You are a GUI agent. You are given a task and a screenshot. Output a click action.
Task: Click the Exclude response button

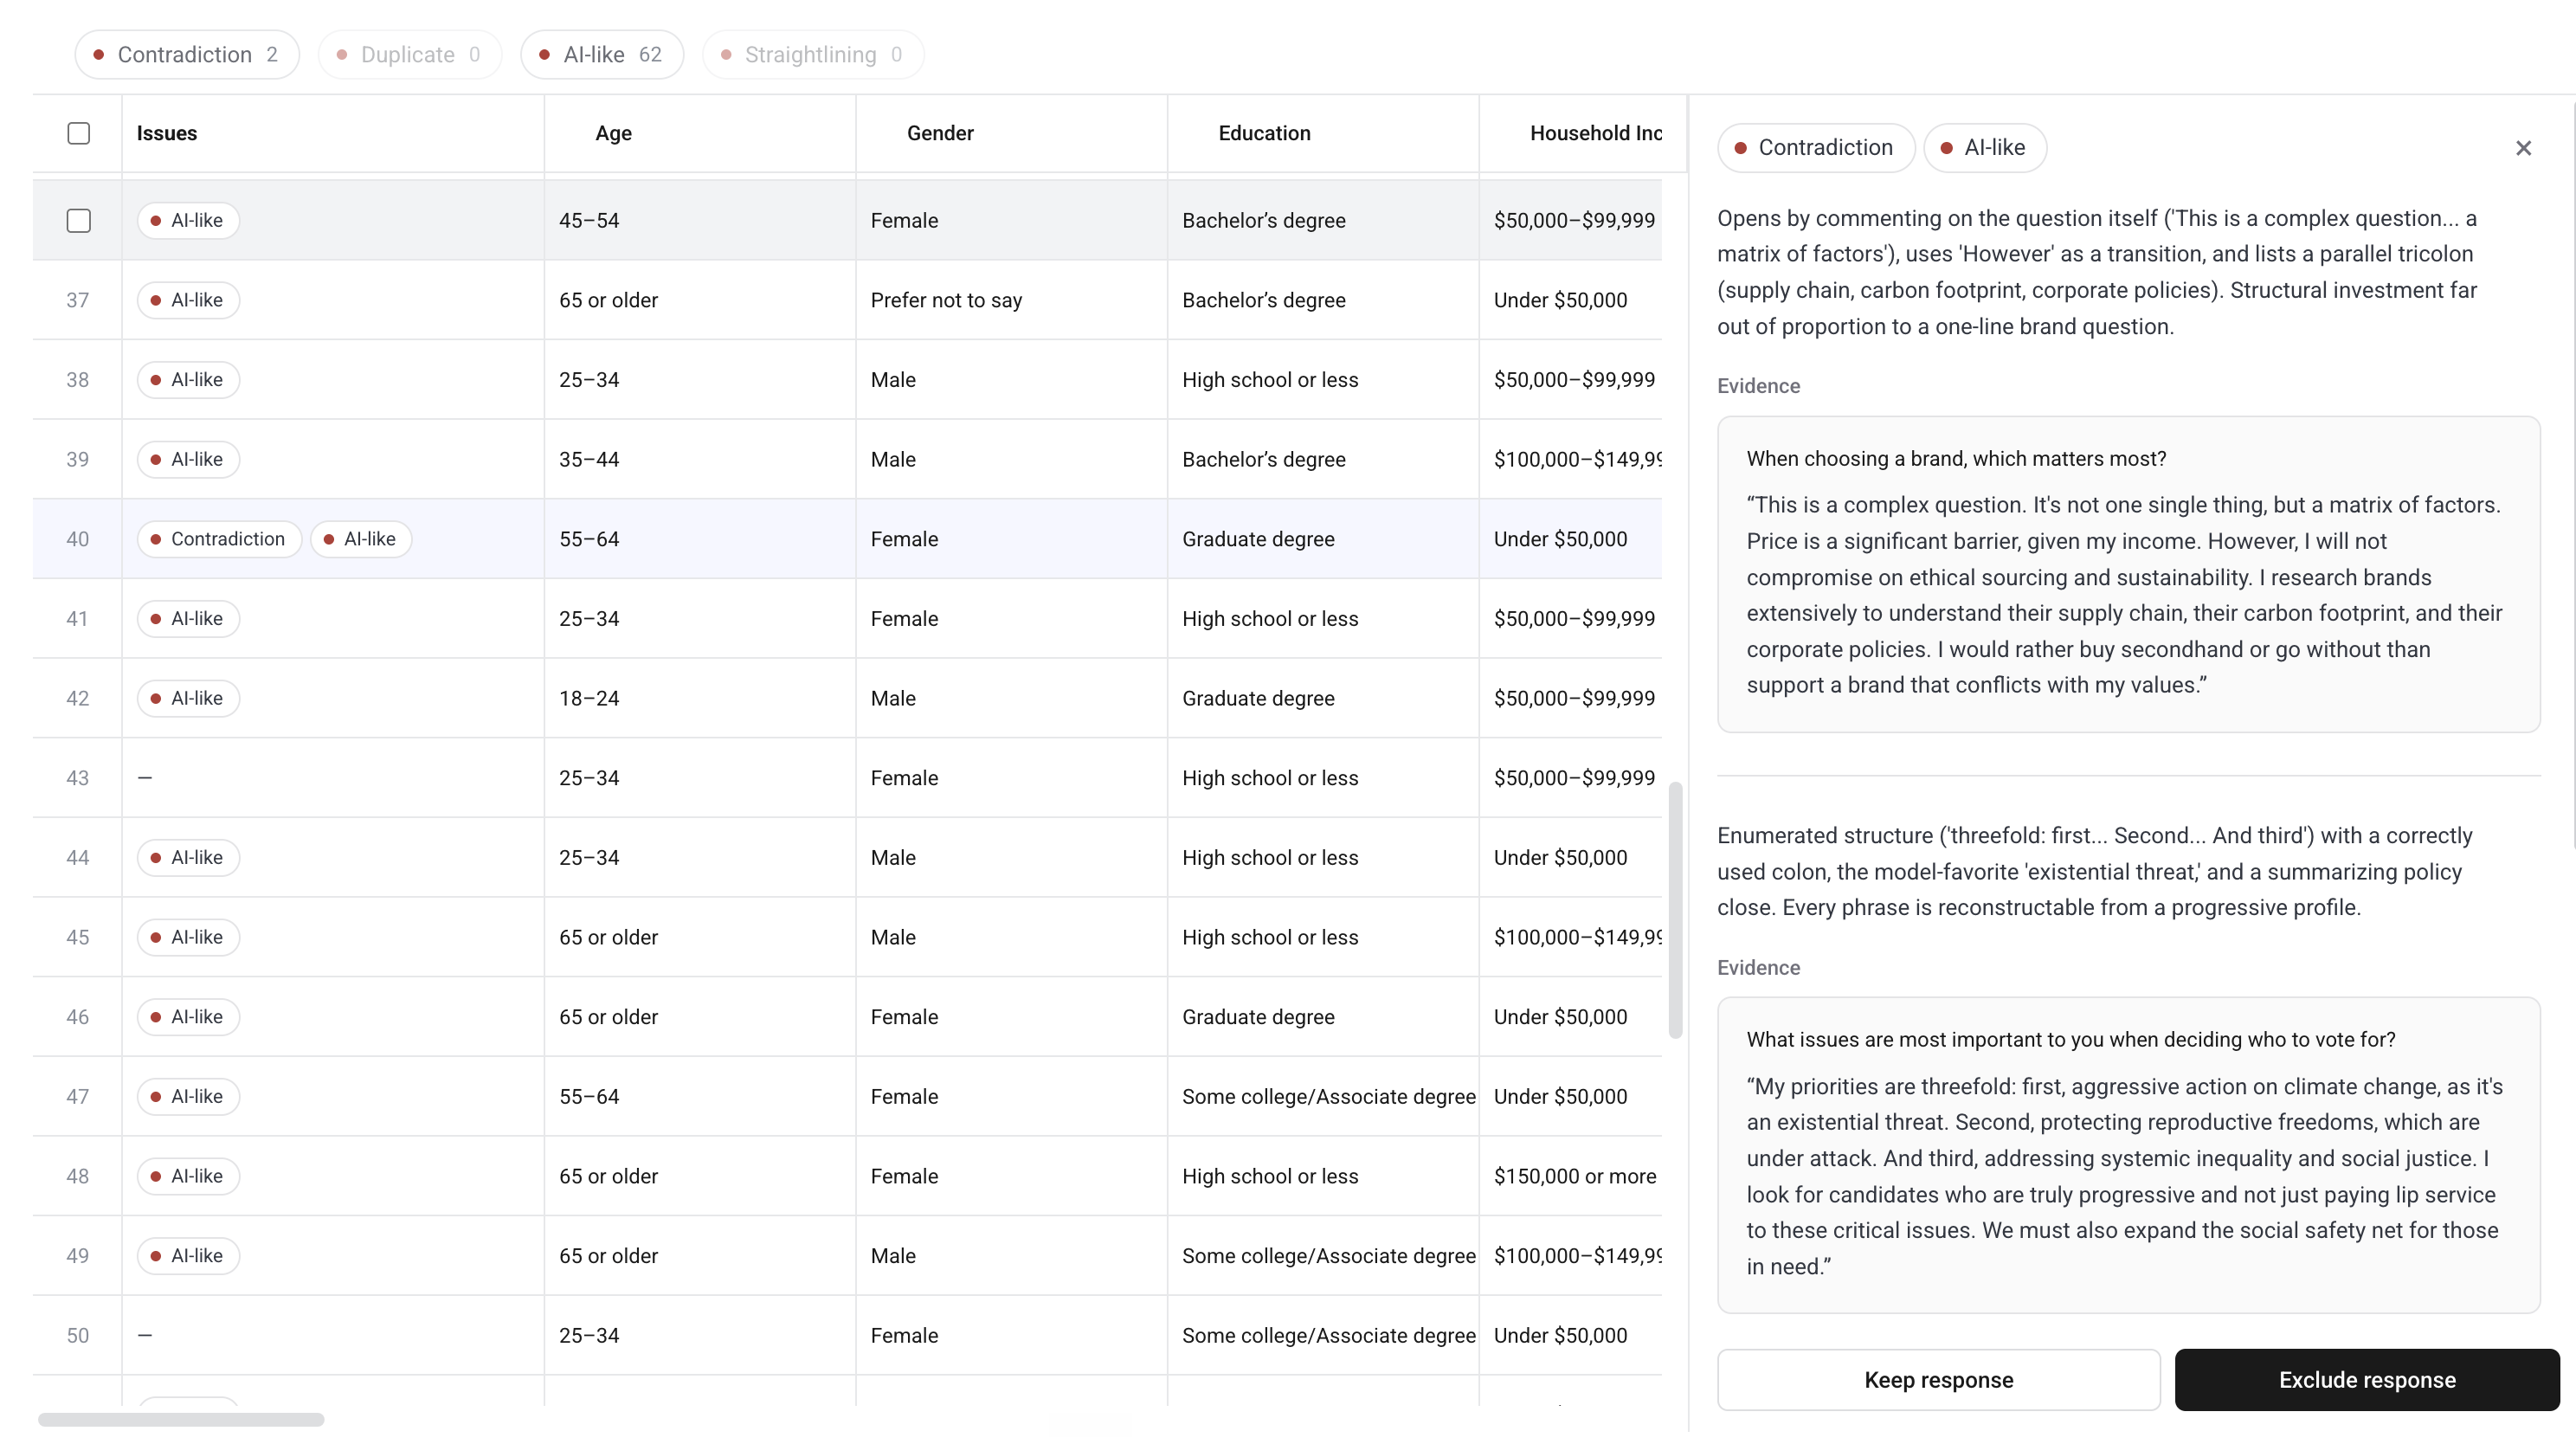(x=2367, y=1379)
